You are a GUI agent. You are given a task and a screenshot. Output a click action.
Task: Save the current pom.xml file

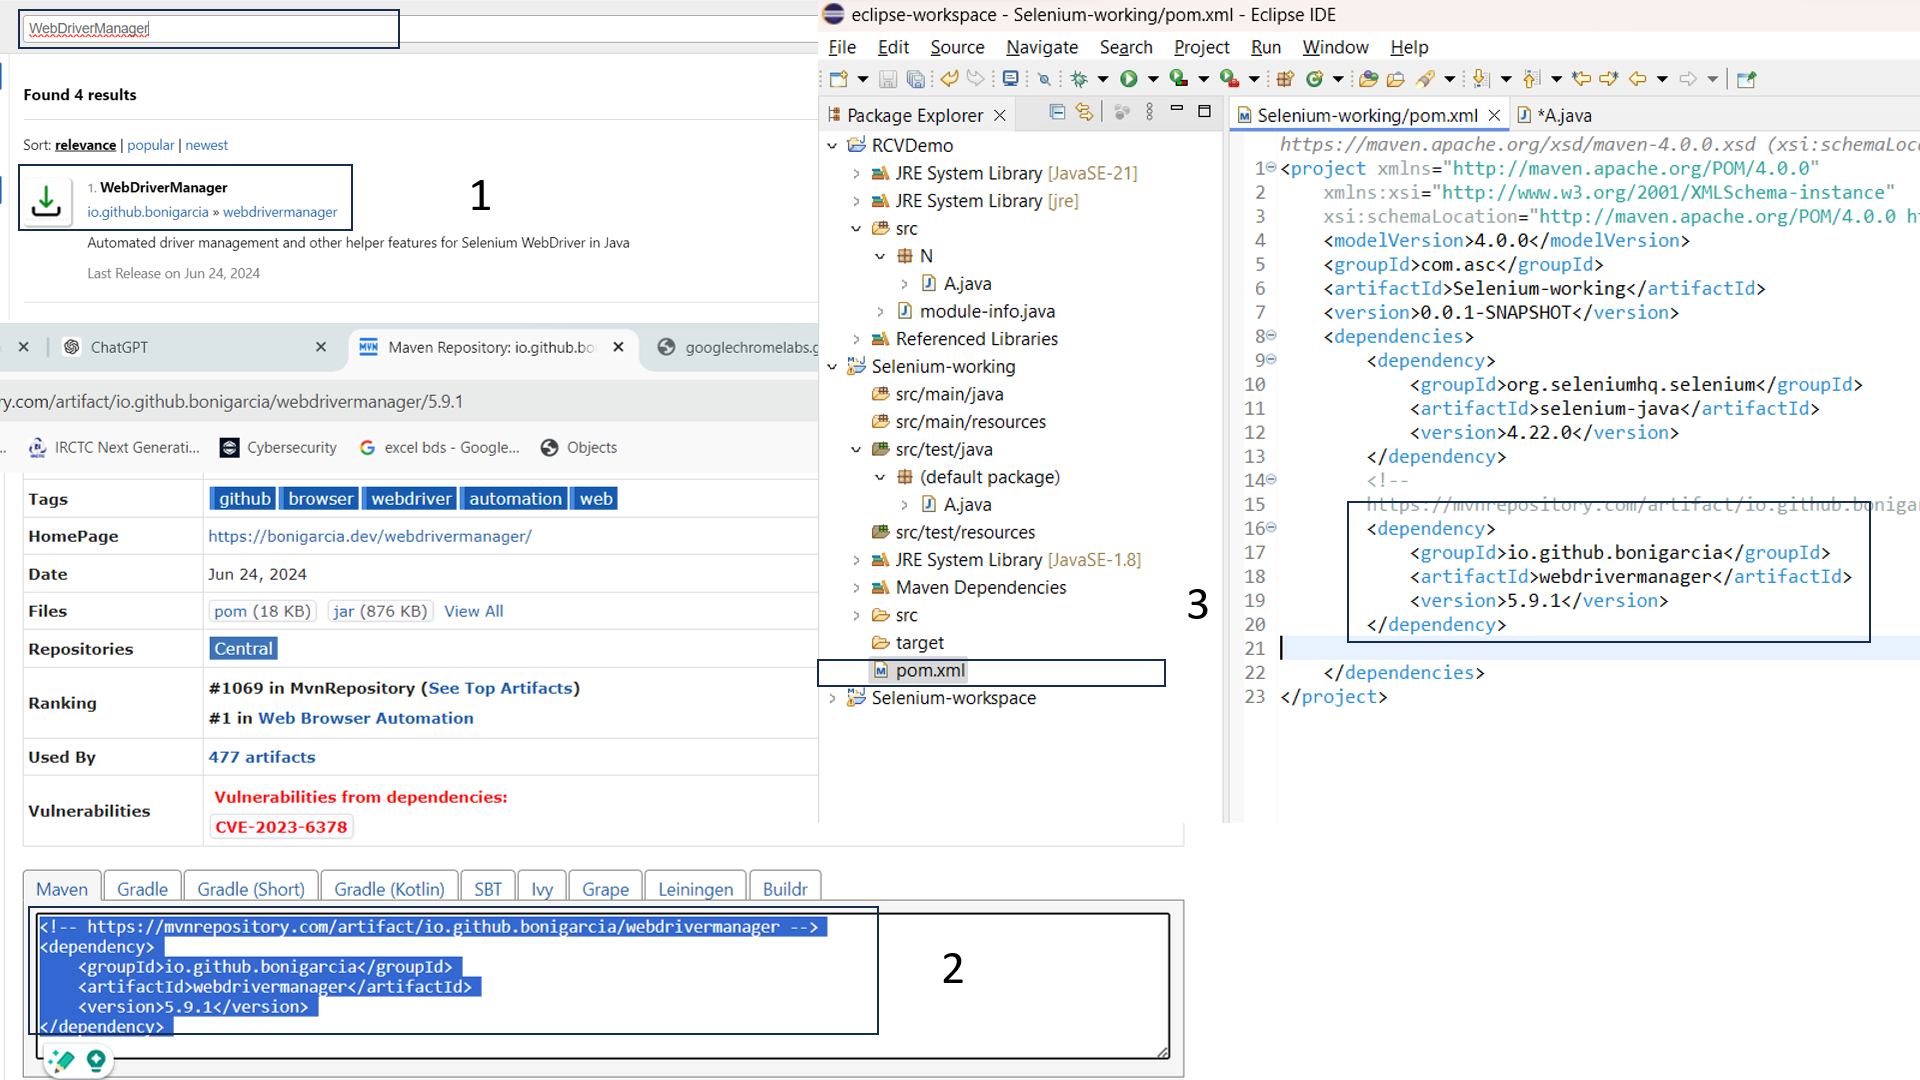889,78
